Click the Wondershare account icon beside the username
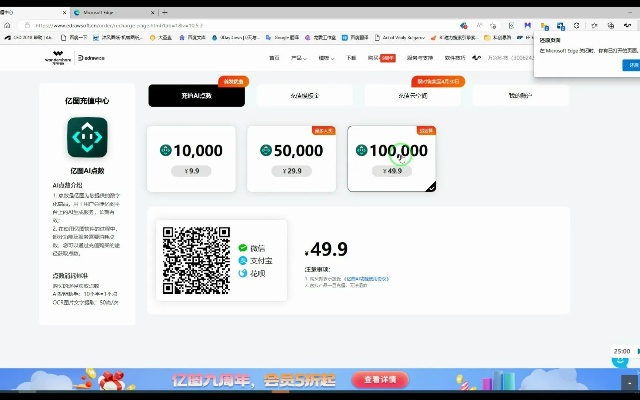Image resolution: width=640 pixels, height=400 pixels. 476,58
